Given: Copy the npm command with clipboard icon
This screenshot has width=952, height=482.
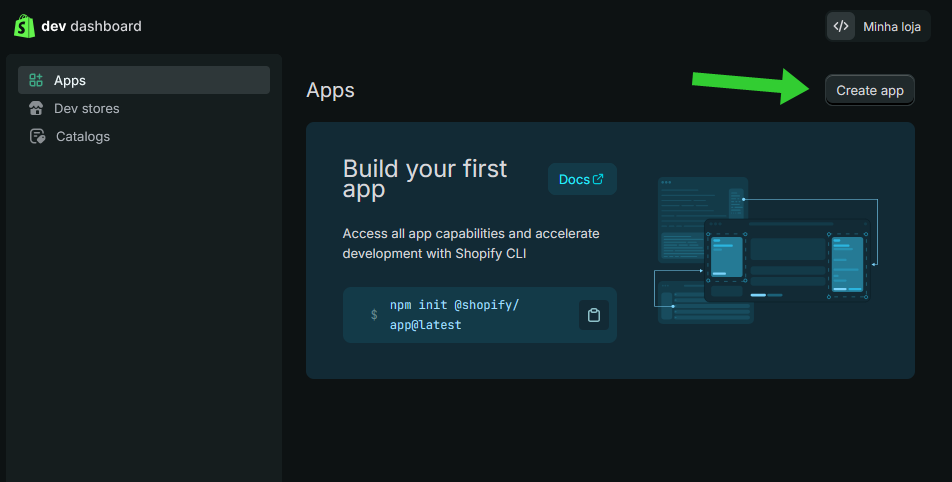Looking at the screenshot, I should [x=594, y=315].
